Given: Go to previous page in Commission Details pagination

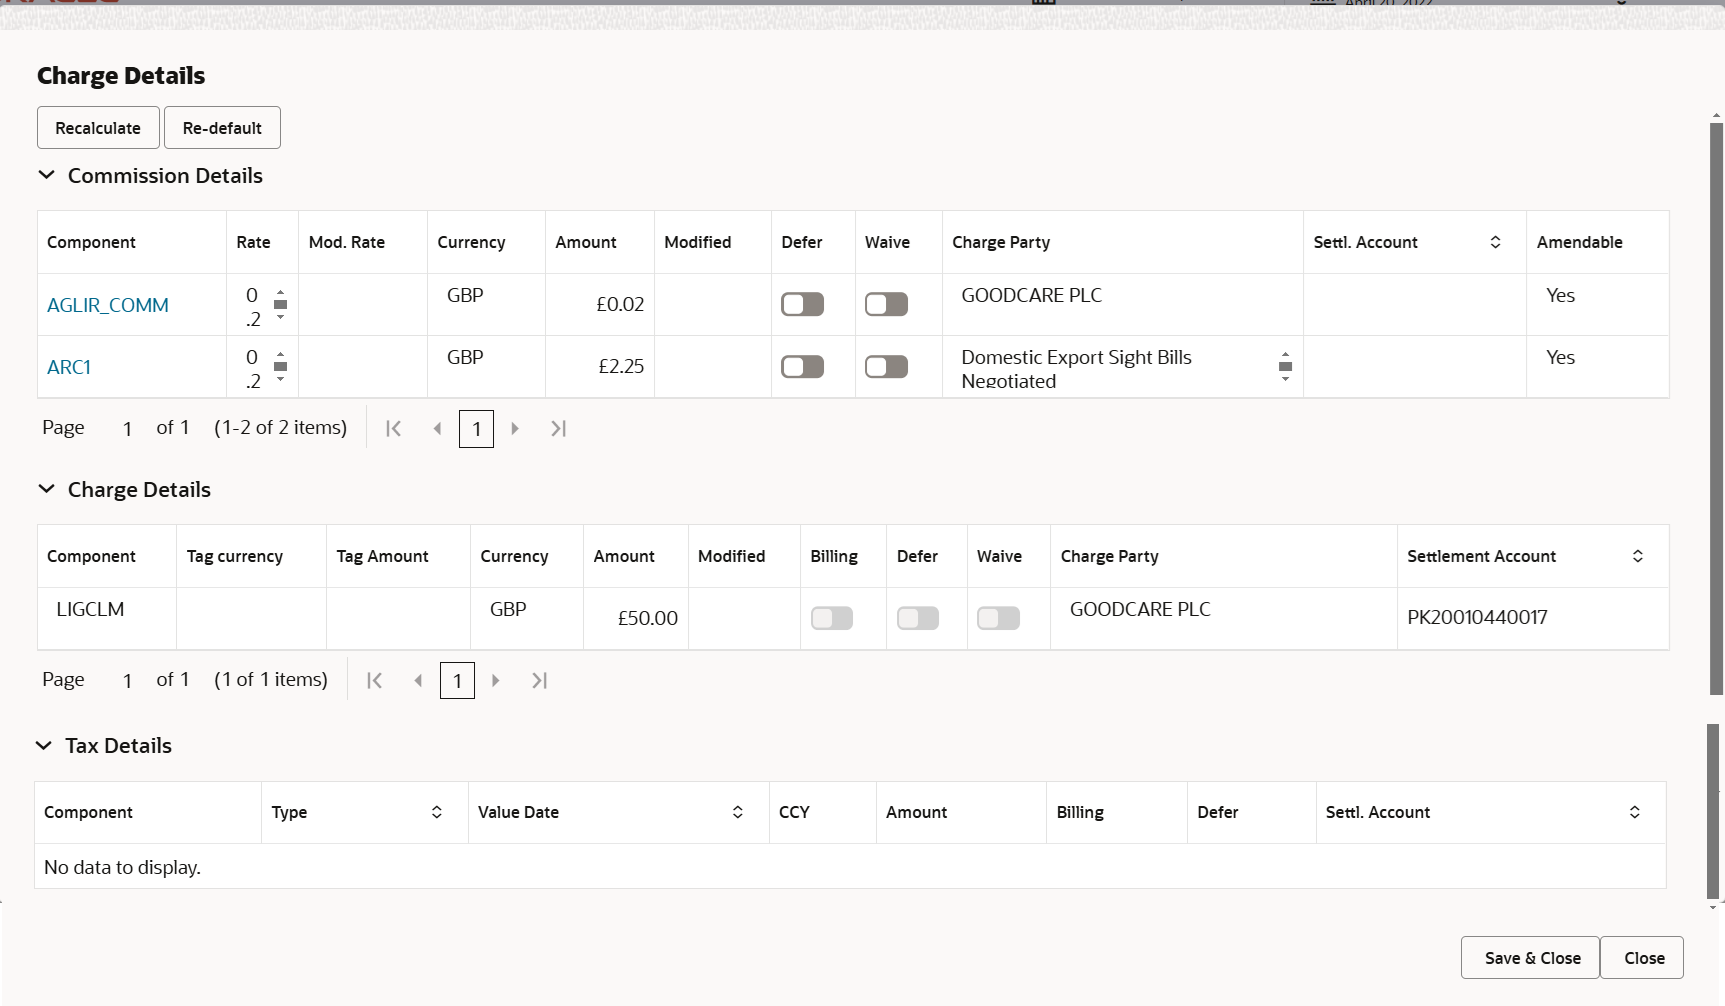Looking at the screenshot, I should tap(437, 429).
